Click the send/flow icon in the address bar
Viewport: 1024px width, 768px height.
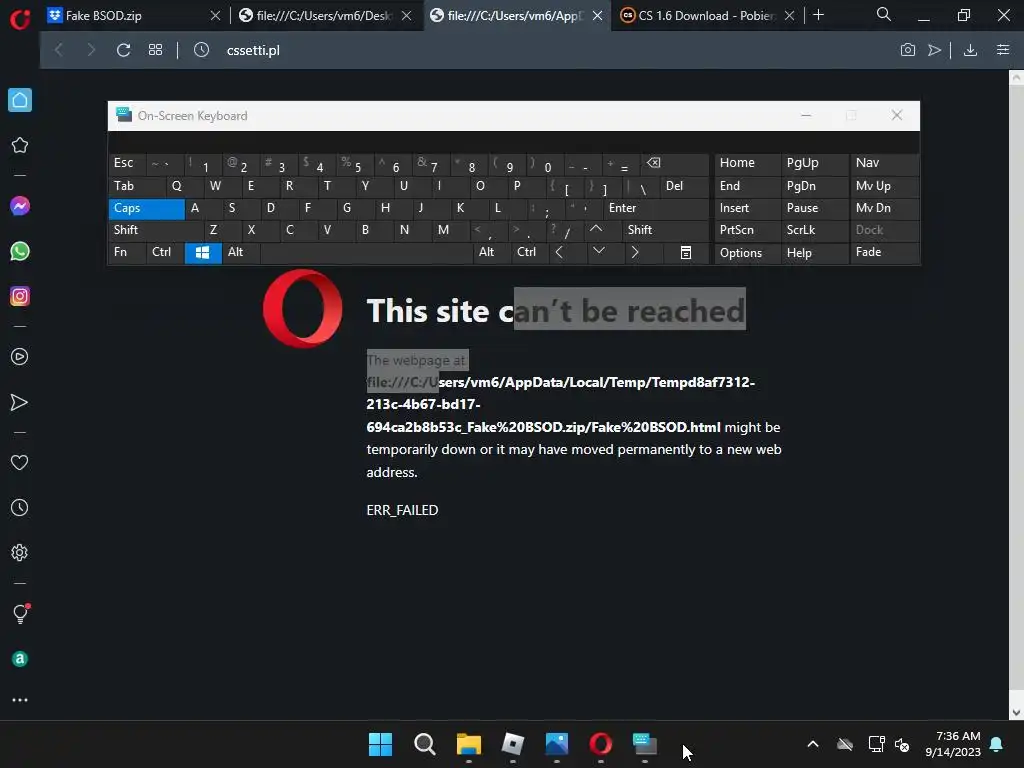[935, 50]
